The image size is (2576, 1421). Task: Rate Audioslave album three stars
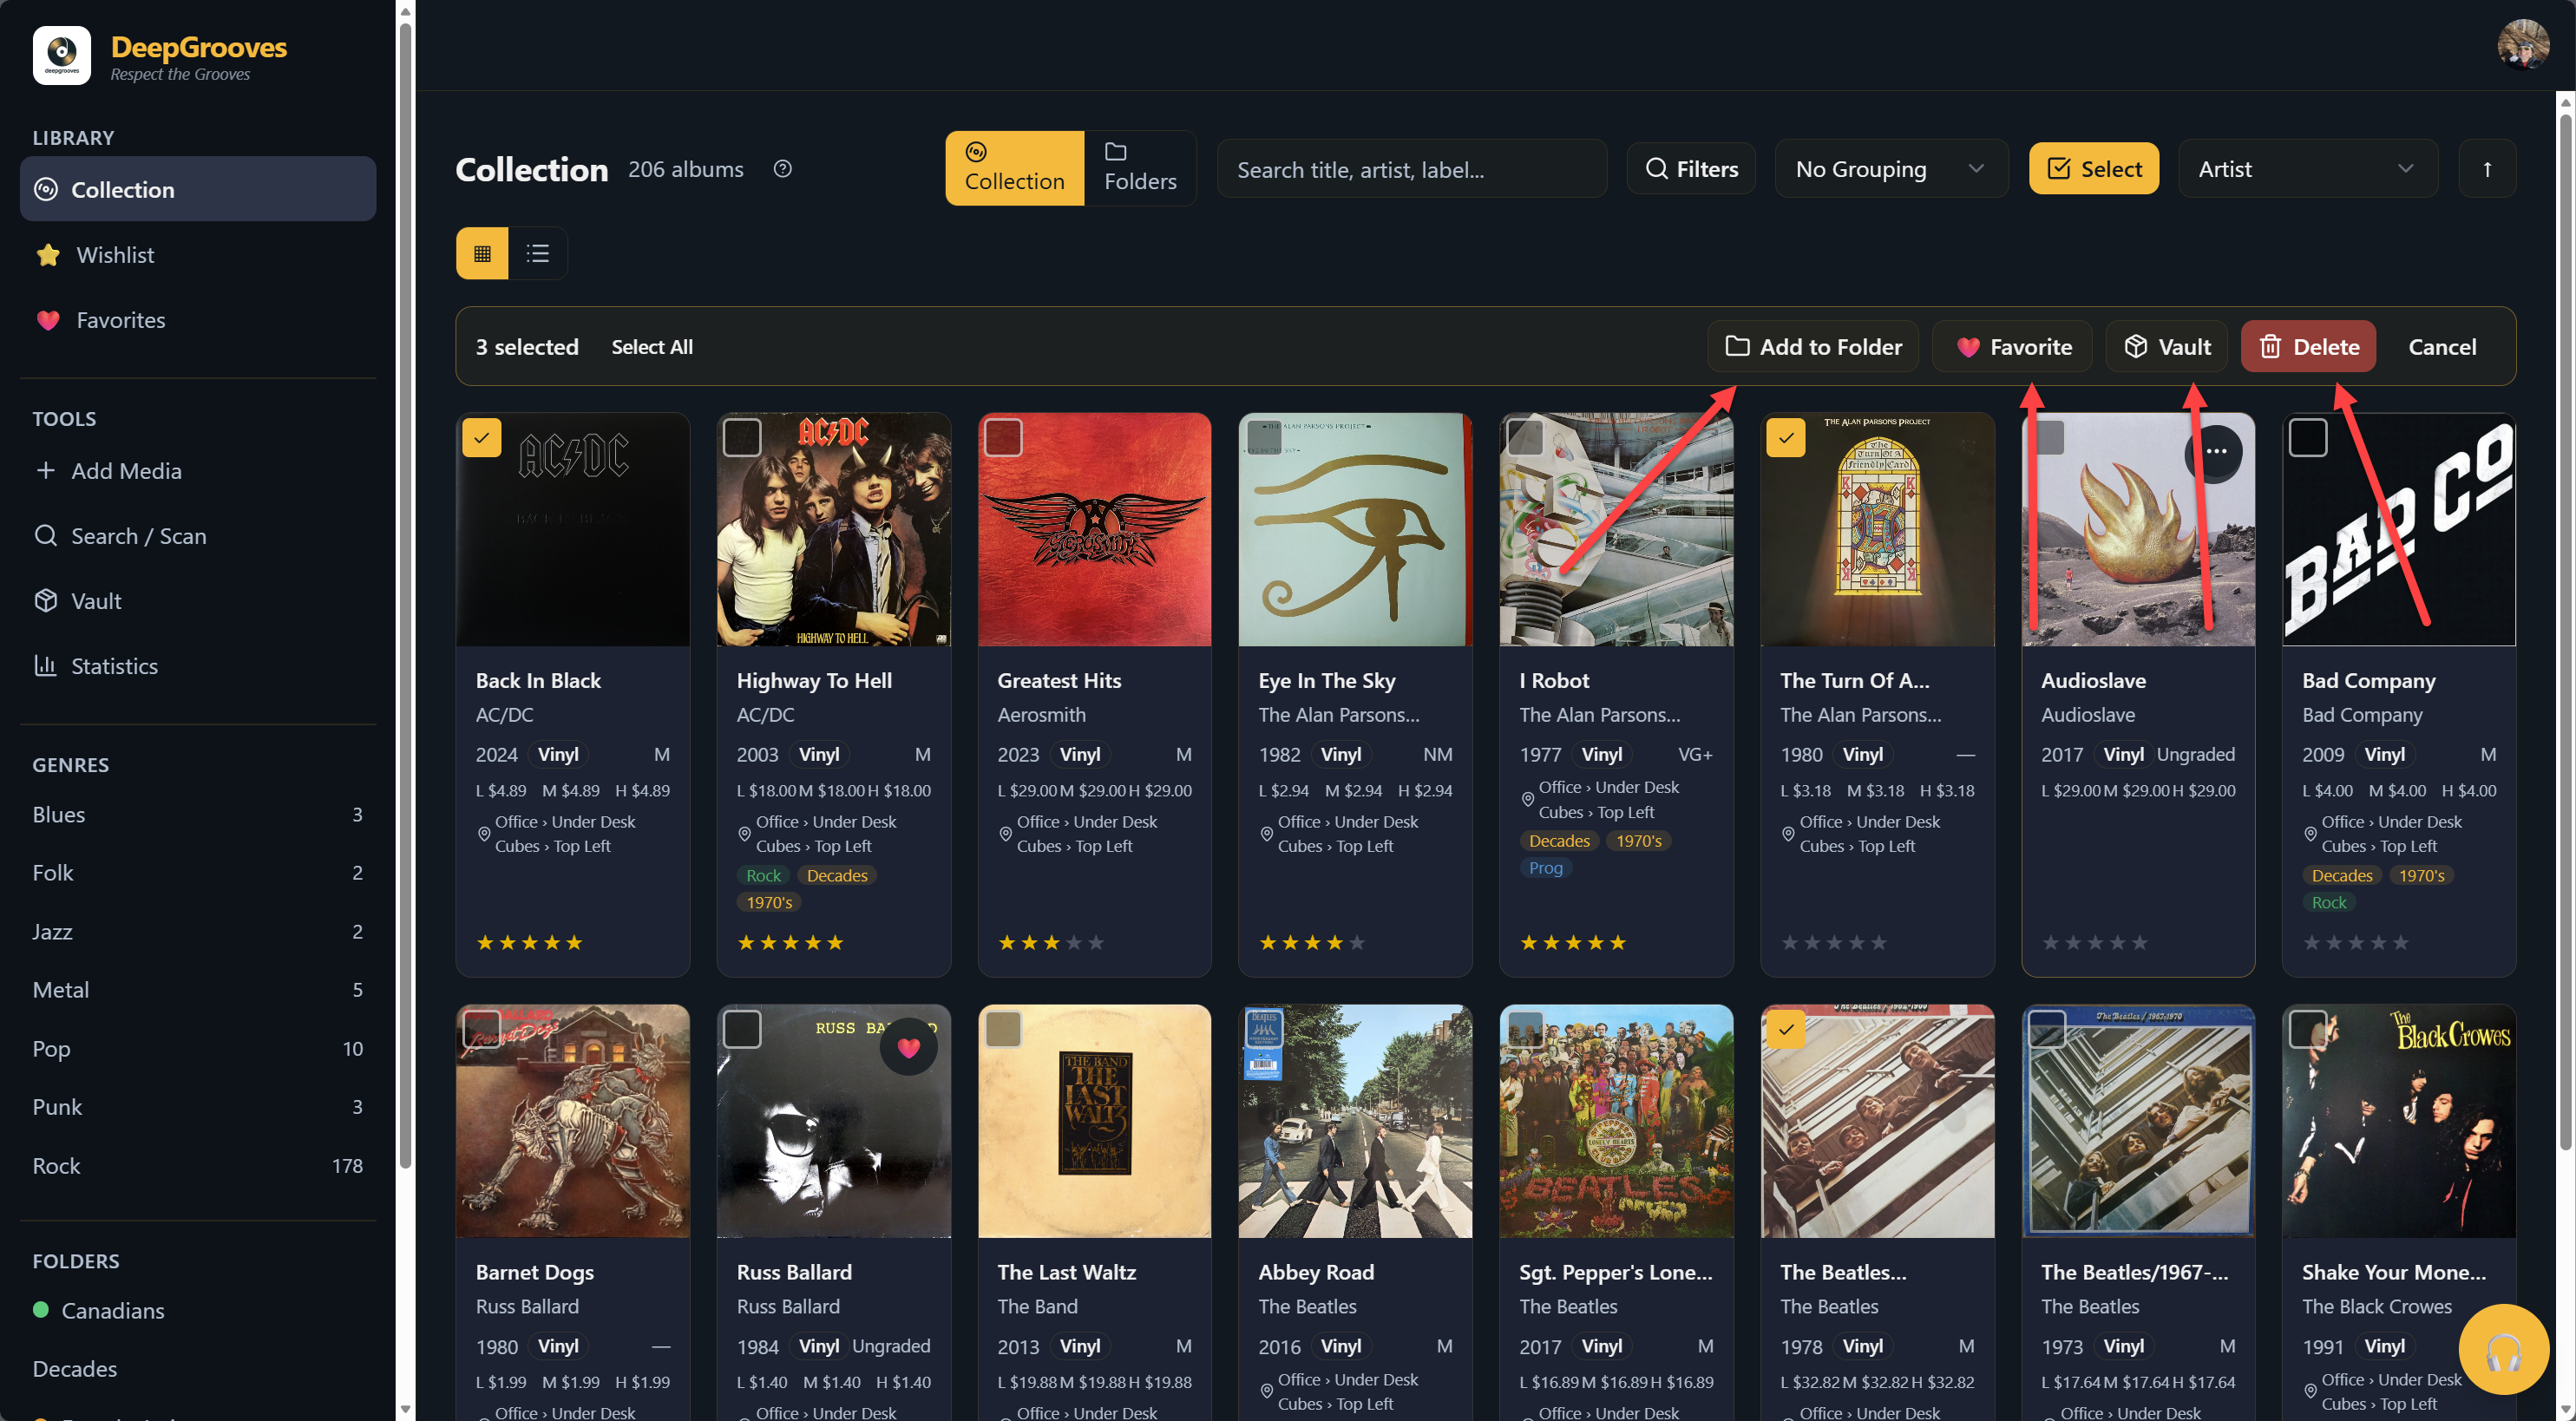point(2095,942)
